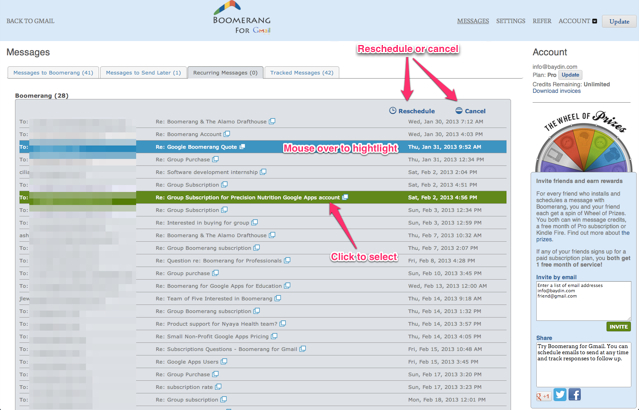
Task: Open the REFER menu item
Action: click(x=542, y=21)
